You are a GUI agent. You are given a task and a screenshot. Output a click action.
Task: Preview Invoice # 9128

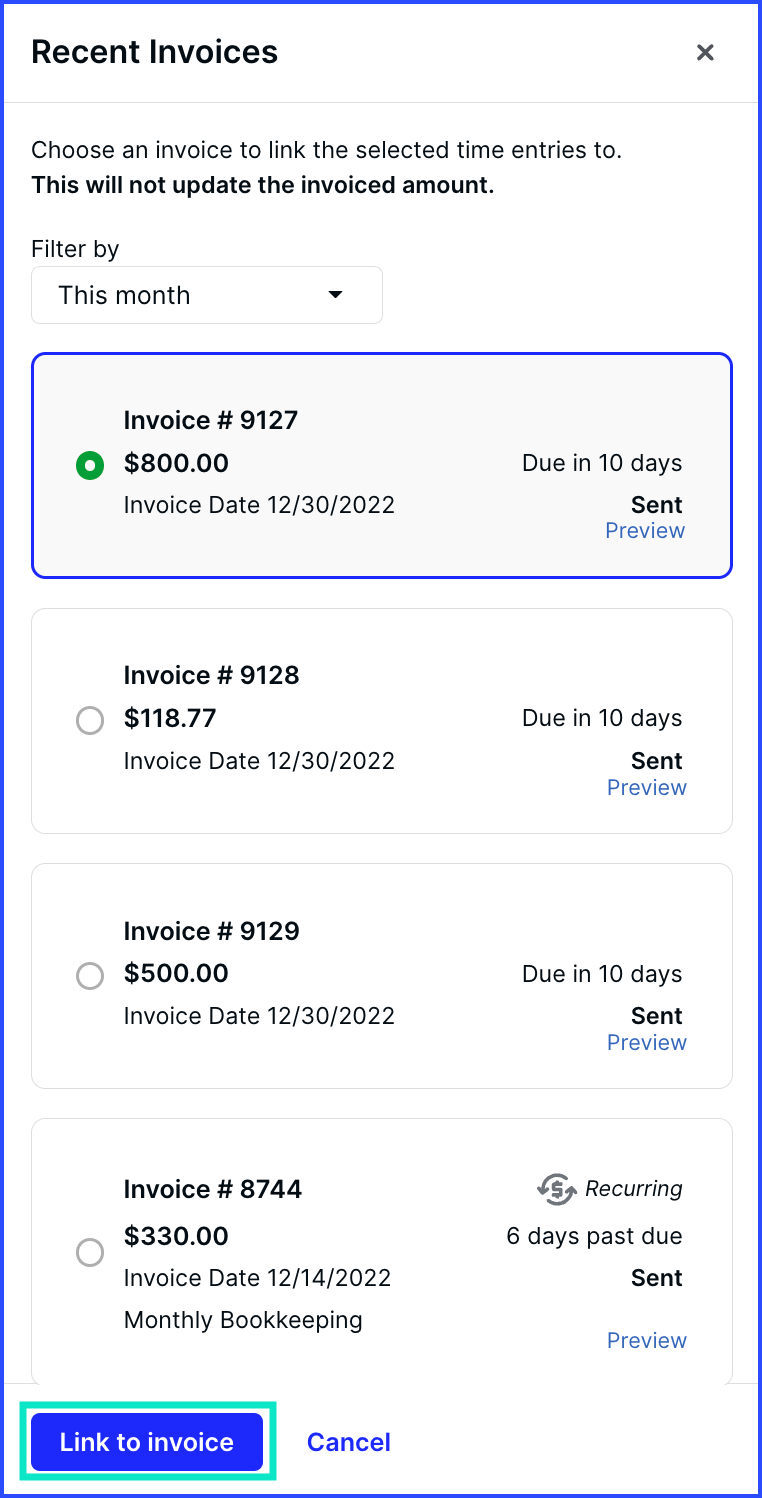(x=647, y=787)
